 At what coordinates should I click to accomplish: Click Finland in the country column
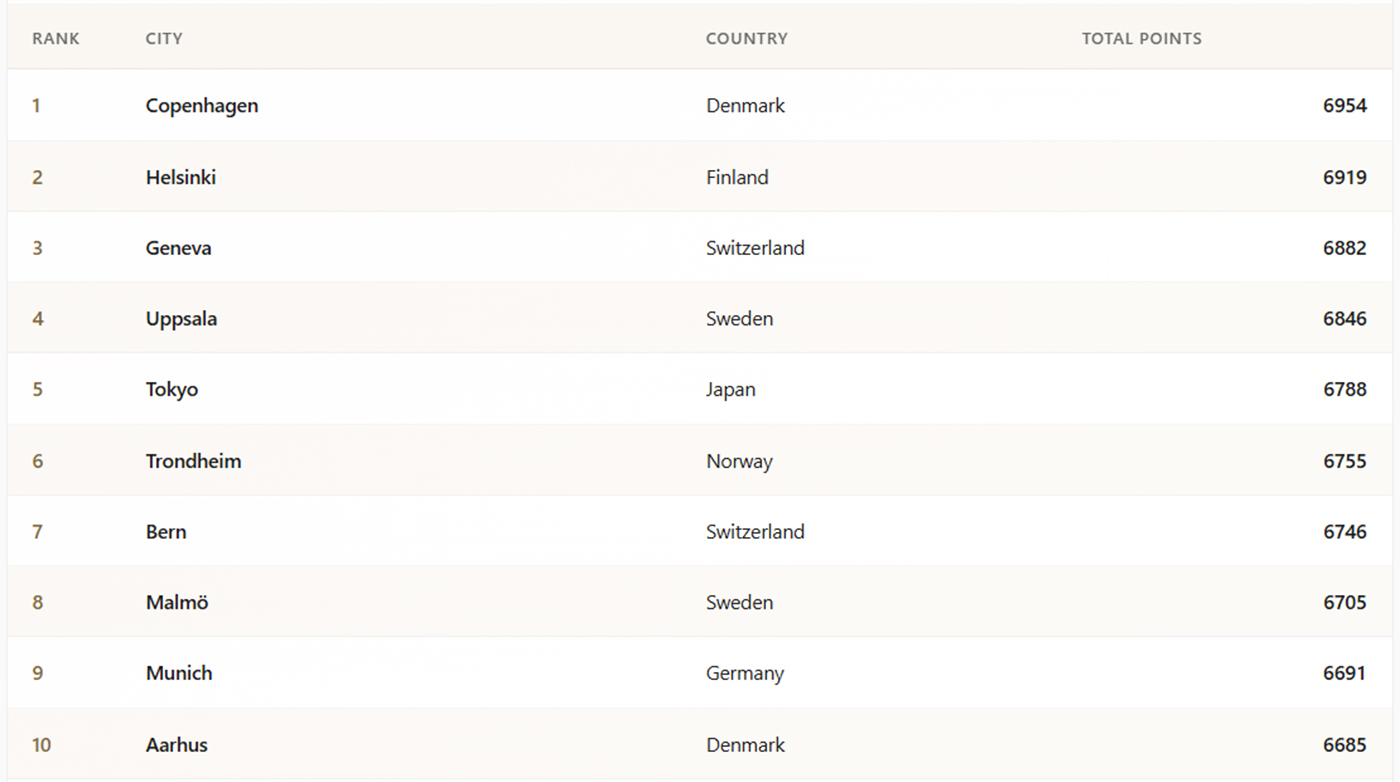pyautogui.click(x=737, y=177)
